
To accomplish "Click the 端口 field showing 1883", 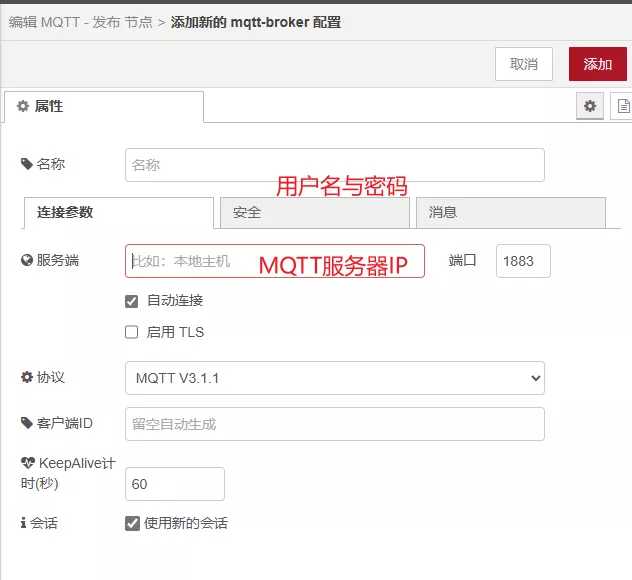I will (522, 261).
